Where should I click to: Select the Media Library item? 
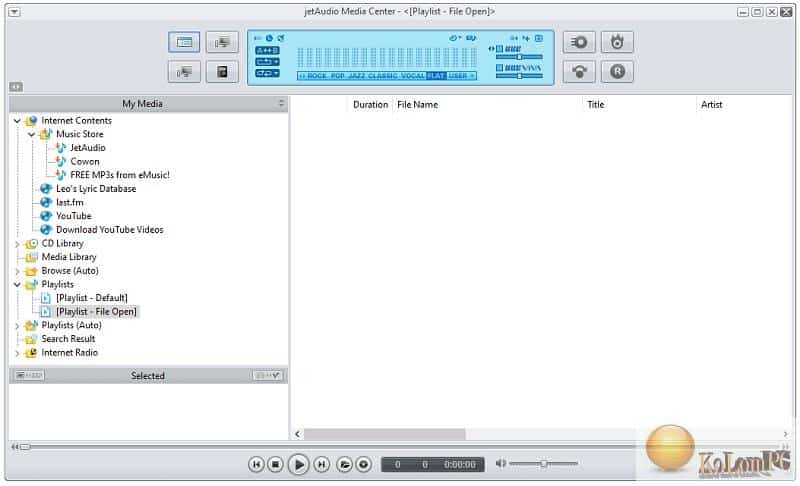click(69, 257)
